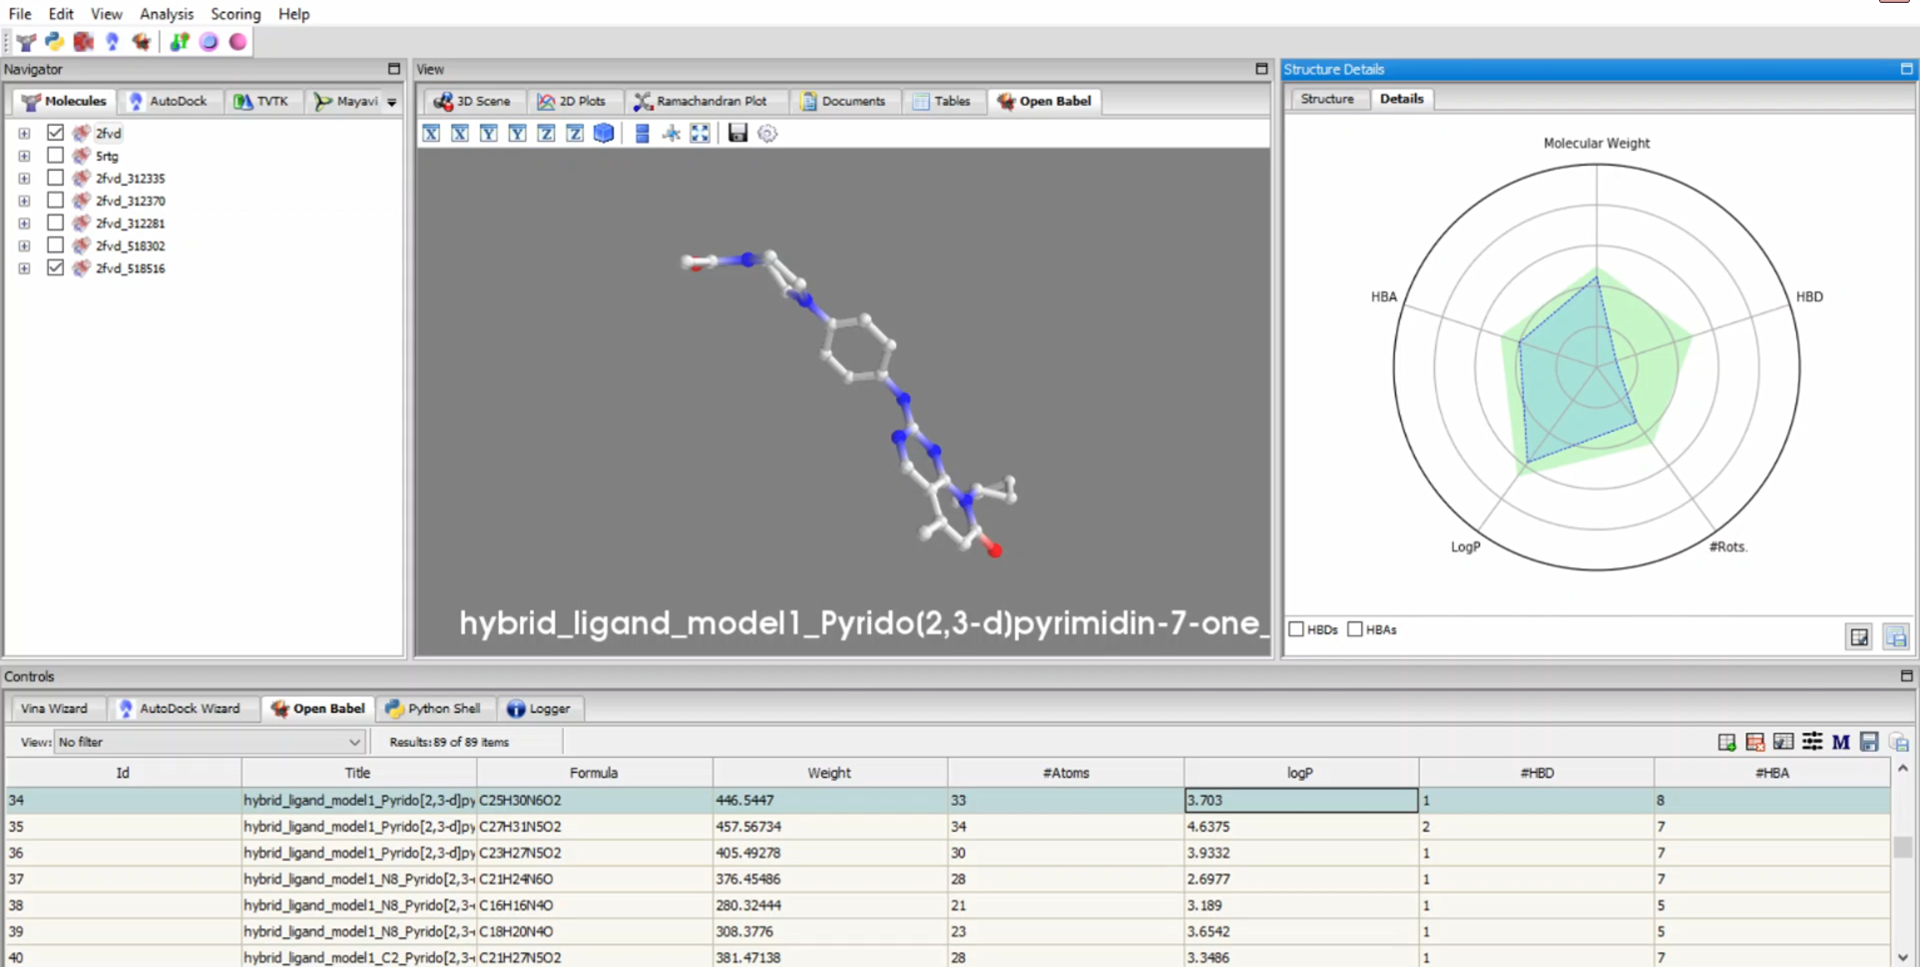This screenshot has height=967, width=1920.
Task: Click the add table row icon
Action: click(x=1727, y=742)
